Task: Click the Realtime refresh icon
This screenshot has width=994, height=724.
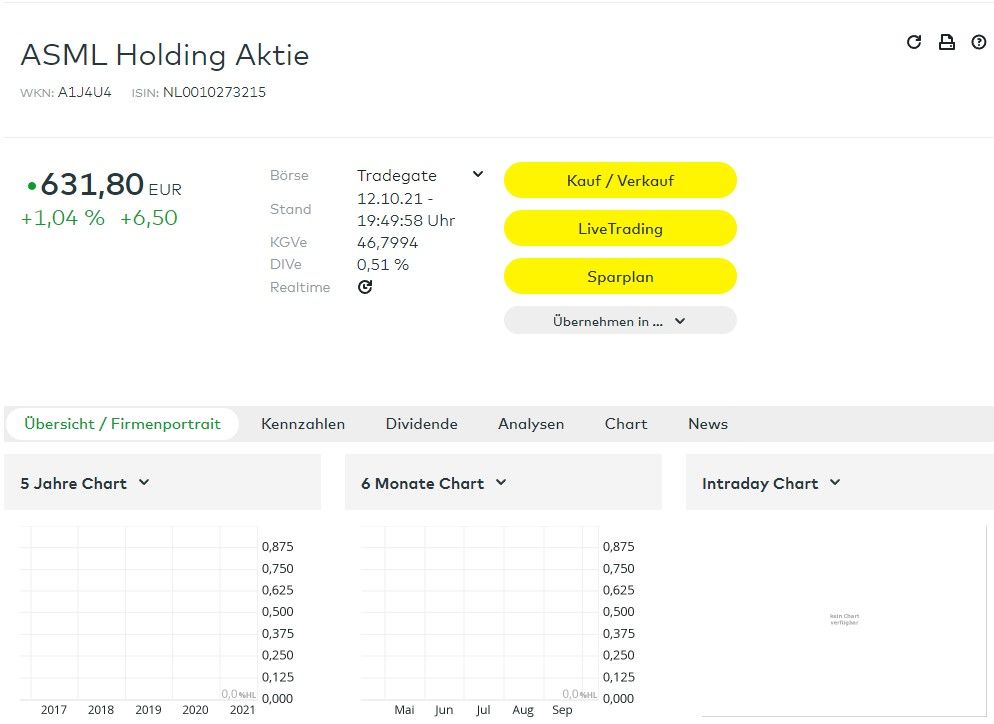Action: (365, 287)
